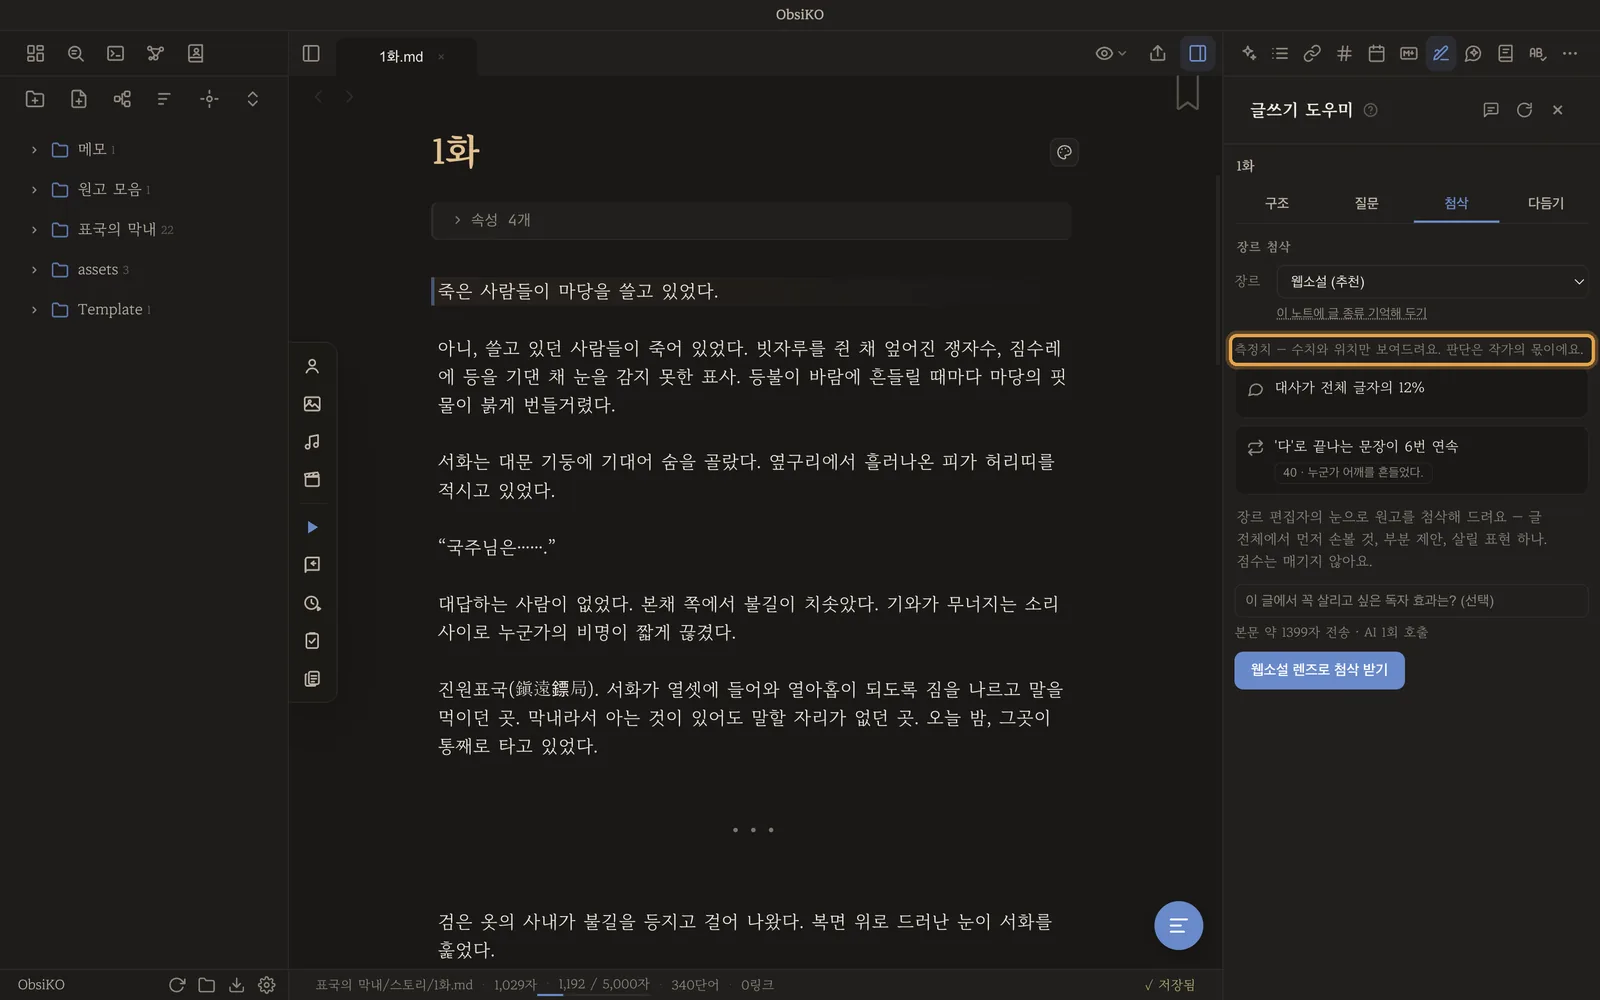The height and width of the screenshot is (1000, 1600).
Task: Open the terminal command icon
Action: (x=116, y=53)
